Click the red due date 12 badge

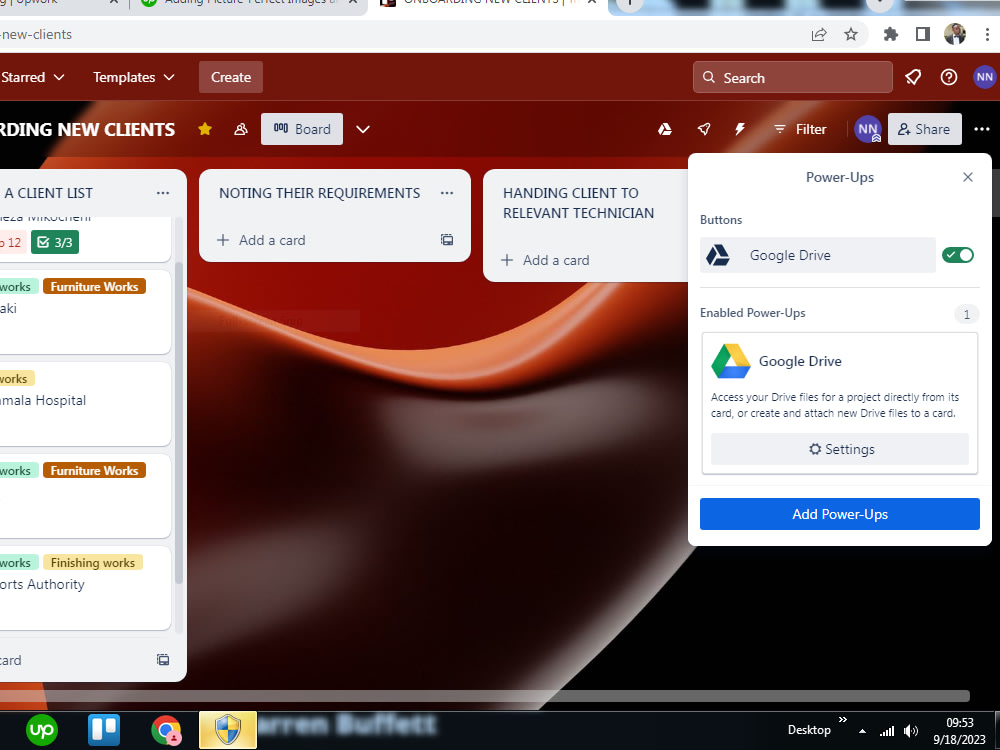click(11, 242)
